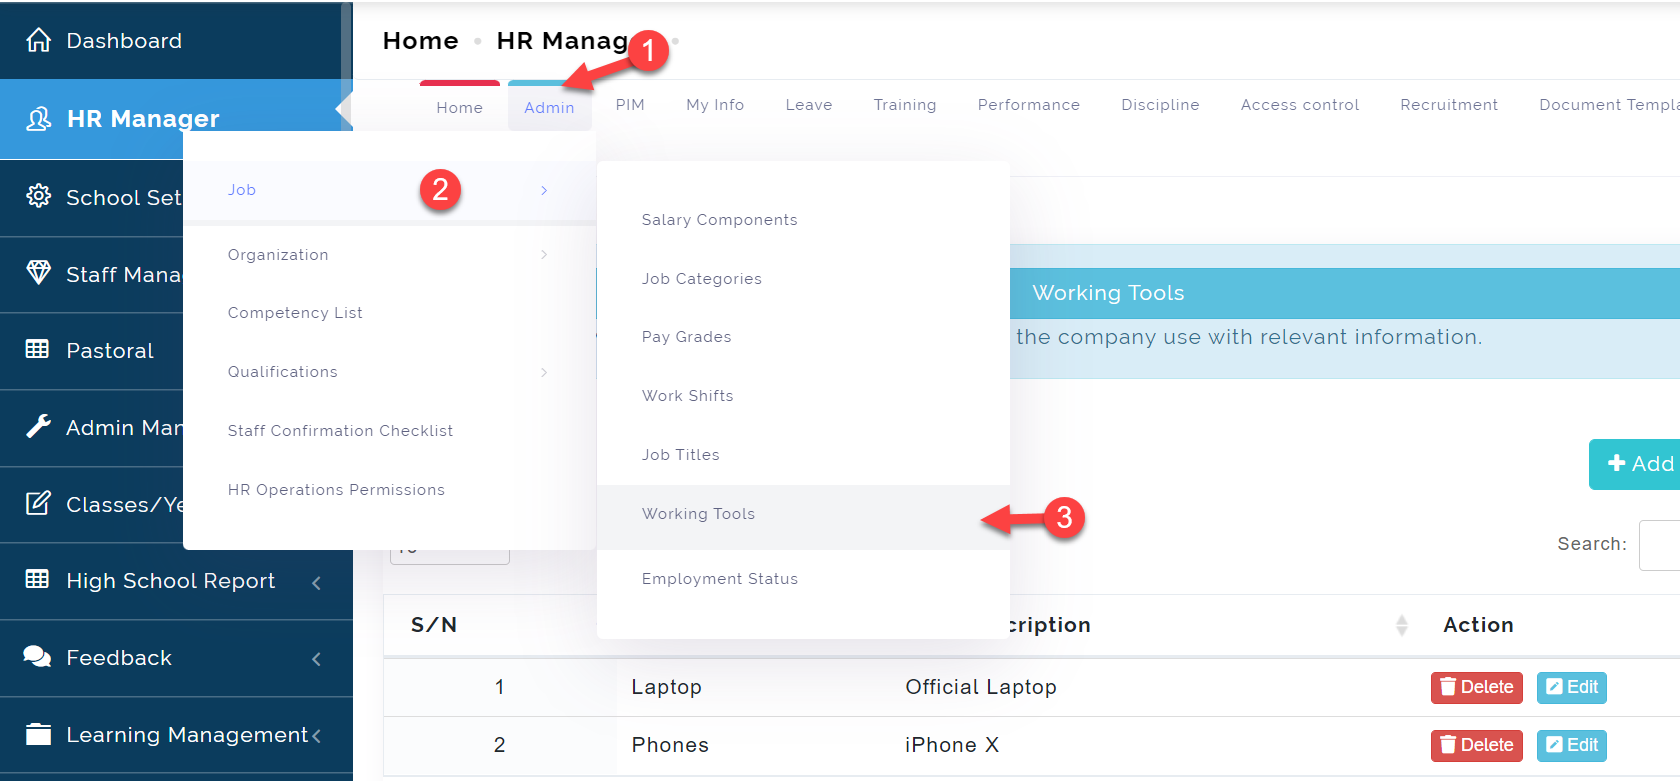Screen dimensions: 1680x781
Task: Switch to the PIM tab
Action: [x=630, y=105]
